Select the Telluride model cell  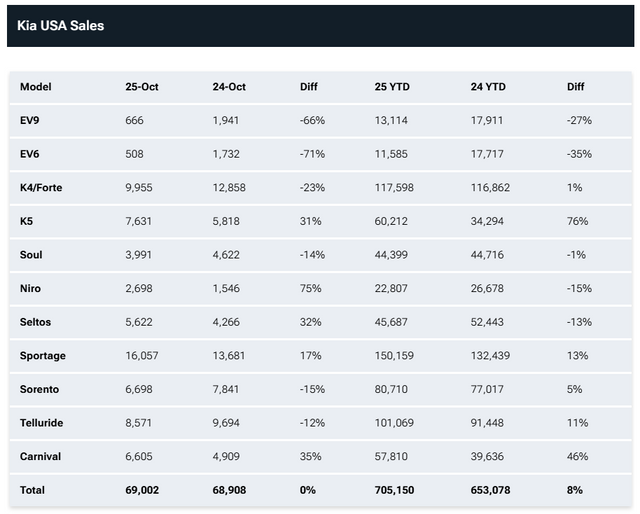(43, 423)
